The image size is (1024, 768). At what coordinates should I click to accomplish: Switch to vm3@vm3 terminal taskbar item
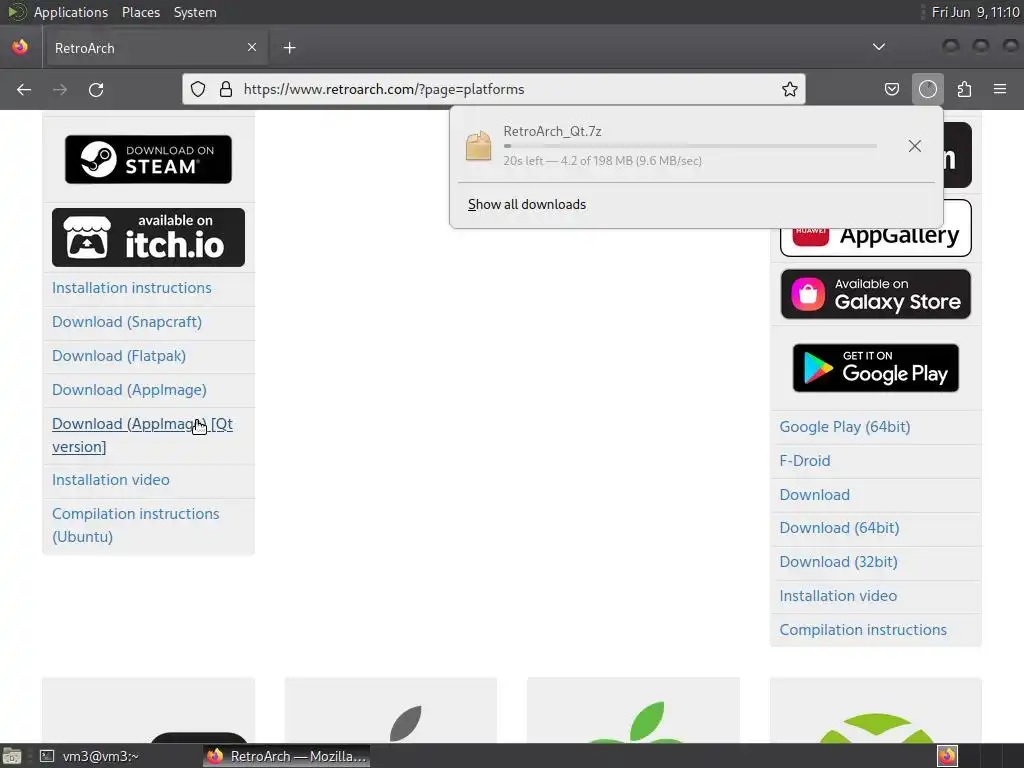coord(91,756)
